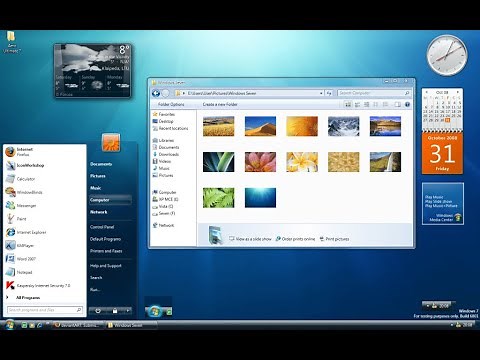The width and height of the screenshot is (480, 360).
Task: Select the snowy mountains wallpaper thumbnail
Action: [x=344, y=126]
